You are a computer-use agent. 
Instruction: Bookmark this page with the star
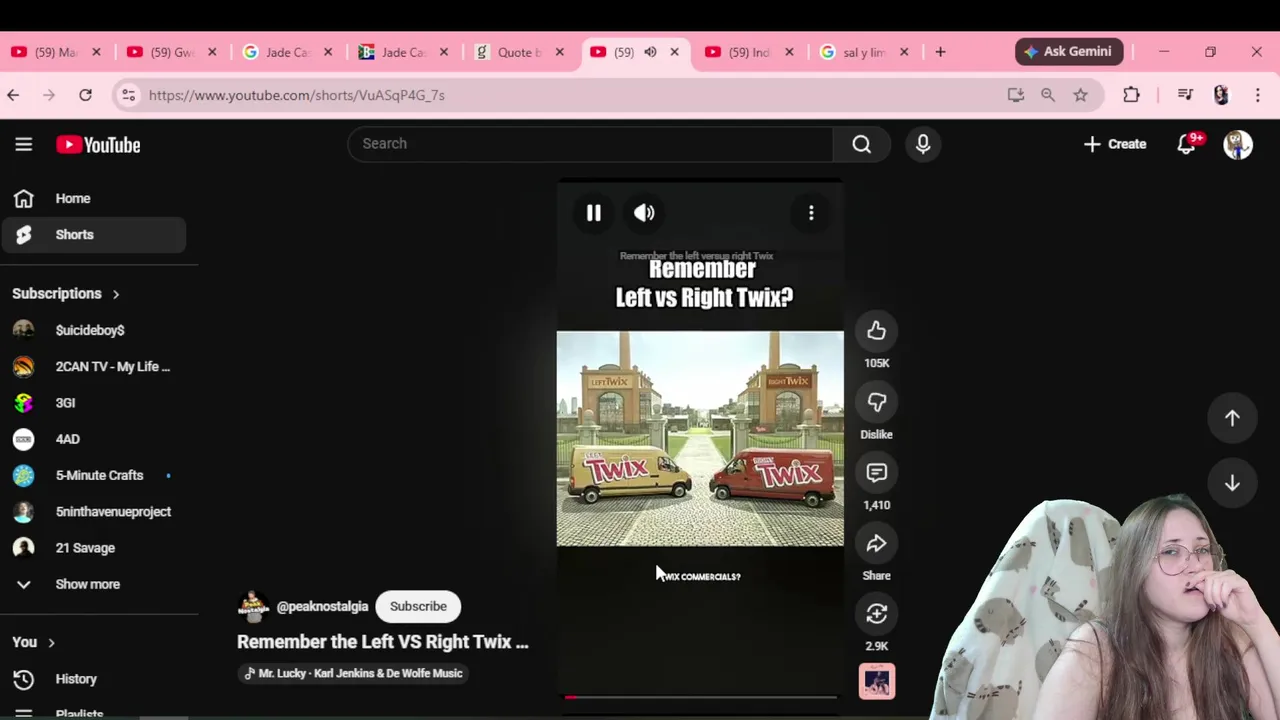(x=1080, y=95)
